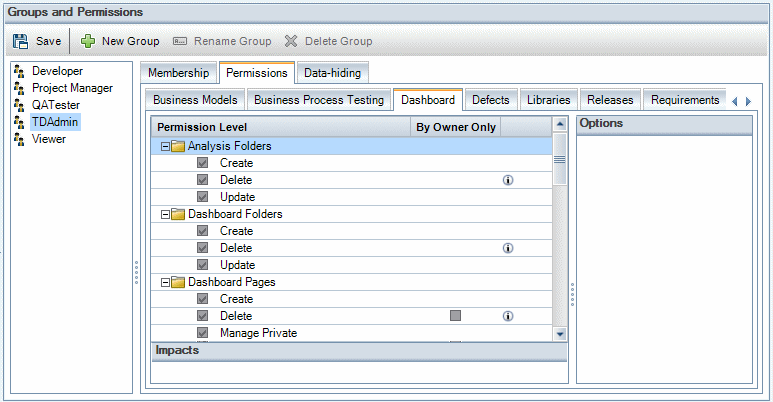773x402 pixels.
Task: Click the Save disk icon
Action: pos(21,41)
